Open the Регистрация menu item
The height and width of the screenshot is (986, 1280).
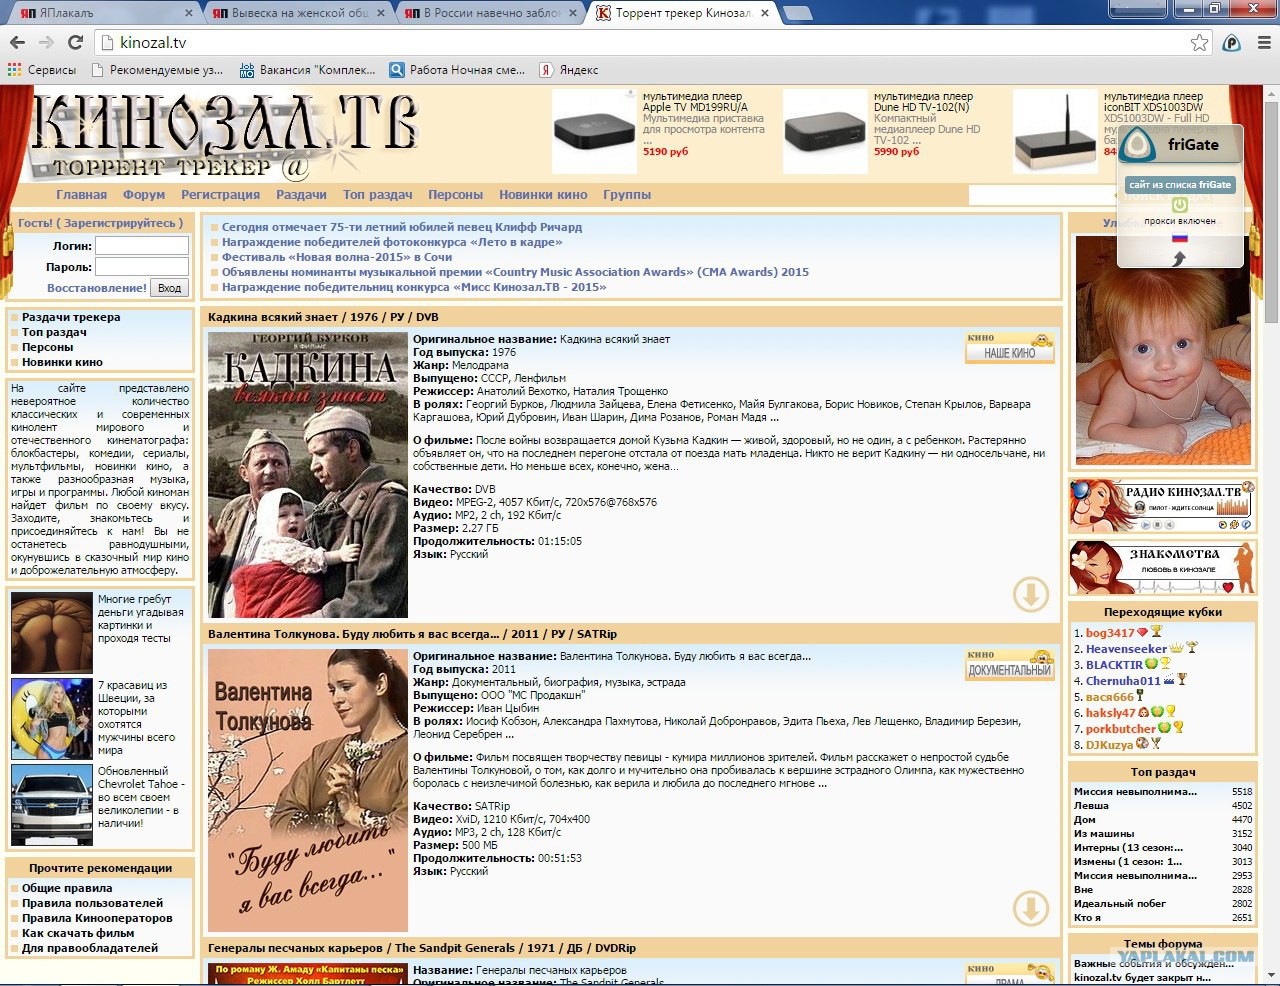coord(220,195)
